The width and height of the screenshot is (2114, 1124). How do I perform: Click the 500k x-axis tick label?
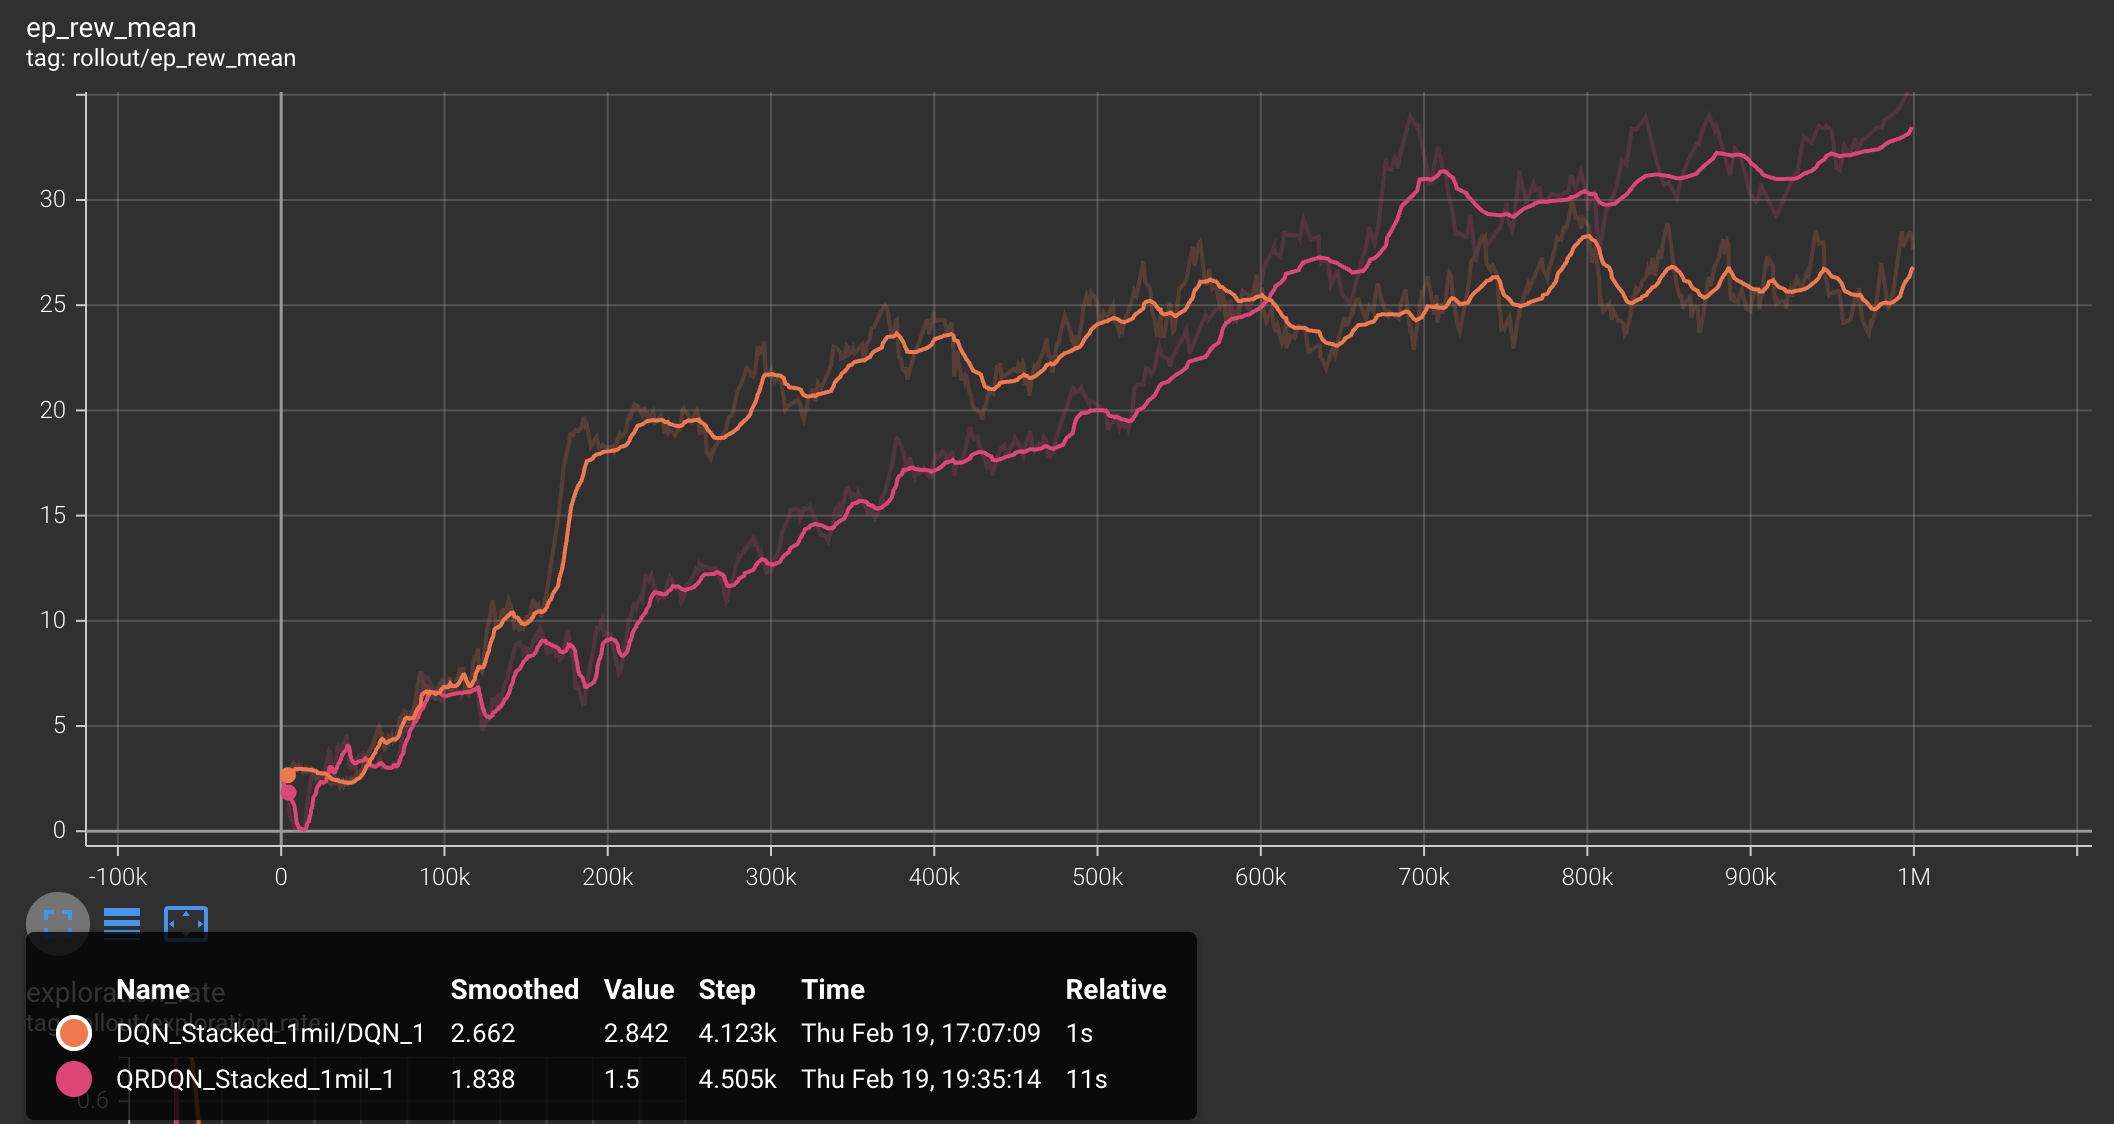point(1097,877)
